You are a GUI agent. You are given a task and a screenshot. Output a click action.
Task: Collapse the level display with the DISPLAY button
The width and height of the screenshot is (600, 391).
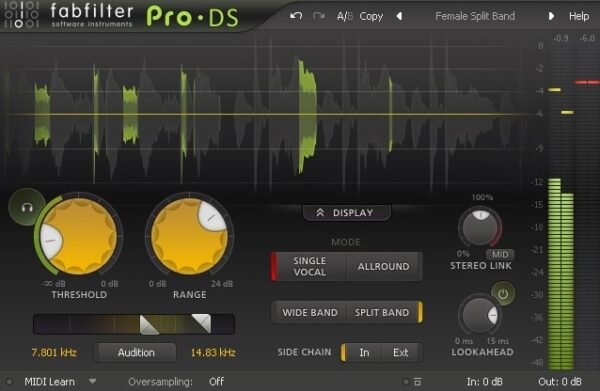pos(347,213)
